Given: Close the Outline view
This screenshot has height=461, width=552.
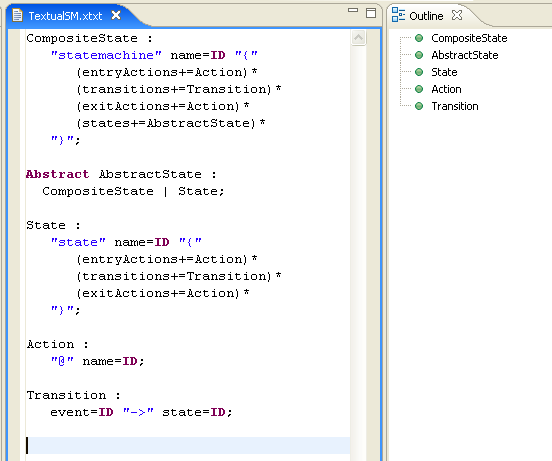Looking at the screenshot, I should (457, 15).
